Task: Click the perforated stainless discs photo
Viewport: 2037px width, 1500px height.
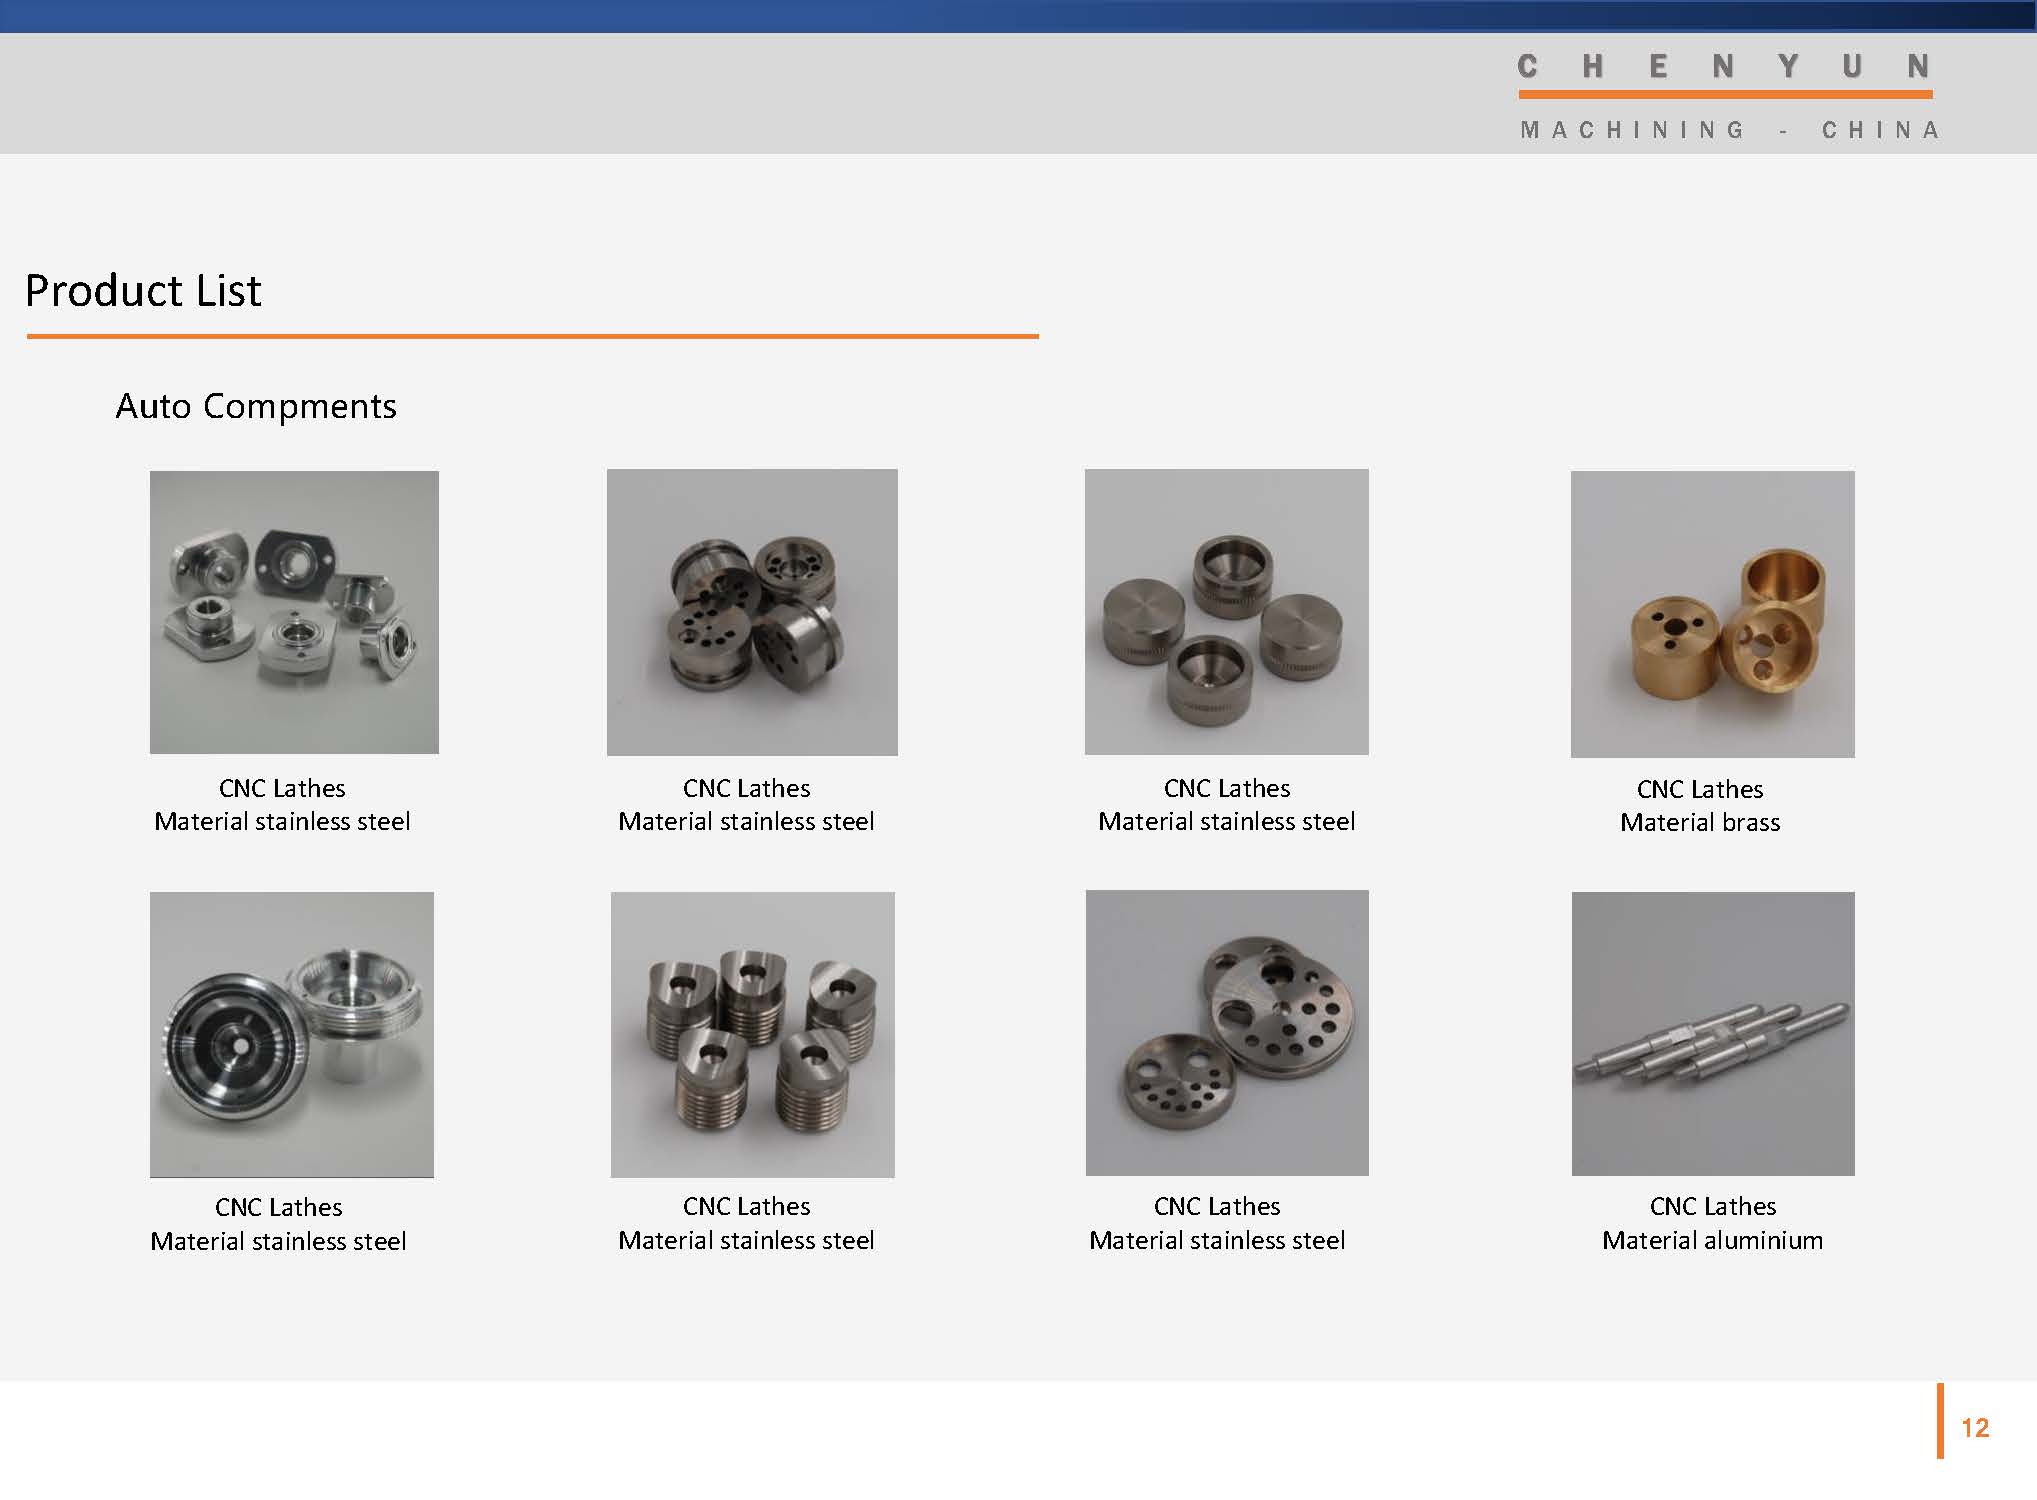Action: (1227, 1033)
